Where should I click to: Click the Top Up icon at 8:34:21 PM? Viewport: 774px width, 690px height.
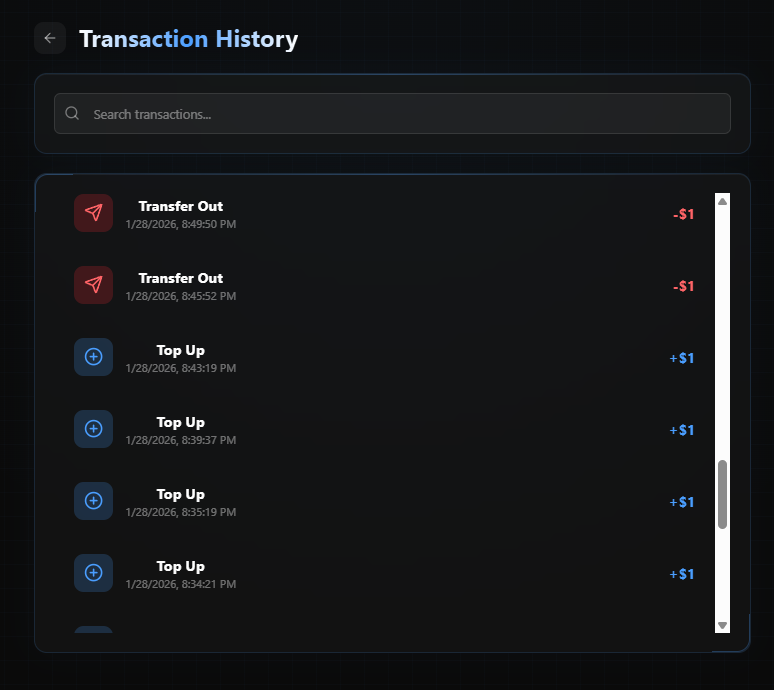pyautogui.click(x=93, y=573)
